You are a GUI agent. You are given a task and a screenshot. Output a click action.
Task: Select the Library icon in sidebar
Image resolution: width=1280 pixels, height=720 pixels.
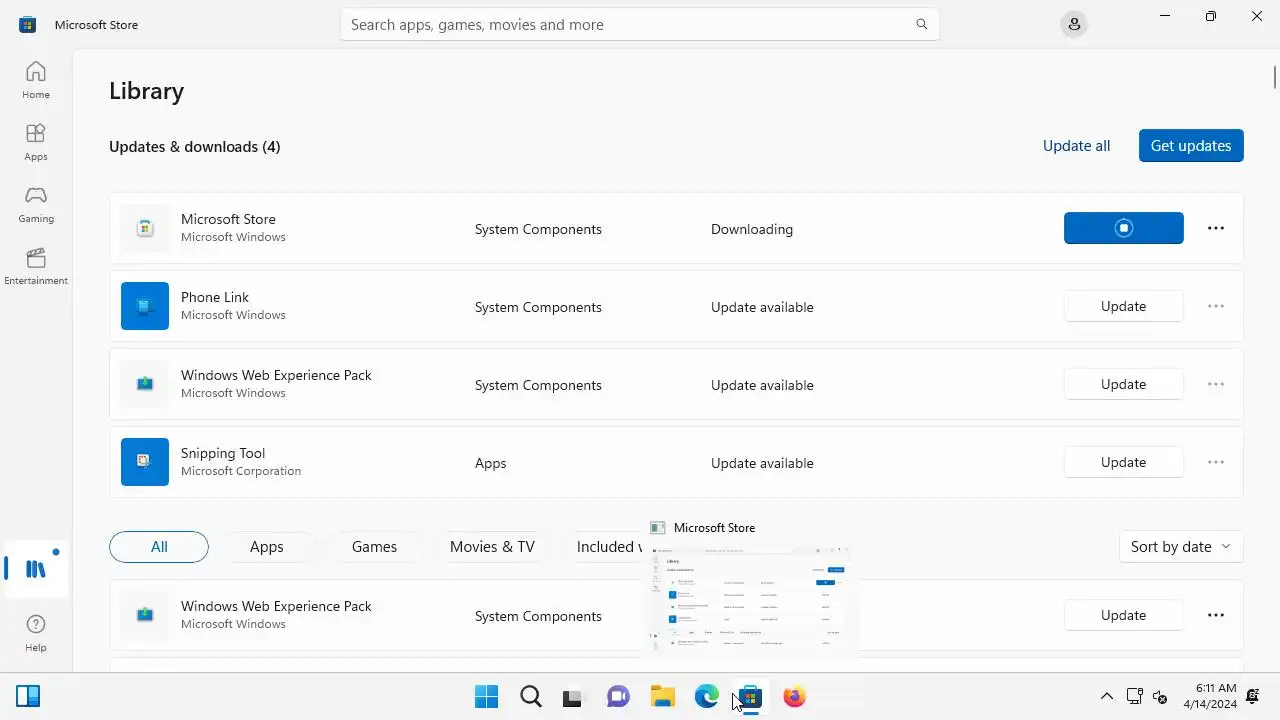click(36, 569)
